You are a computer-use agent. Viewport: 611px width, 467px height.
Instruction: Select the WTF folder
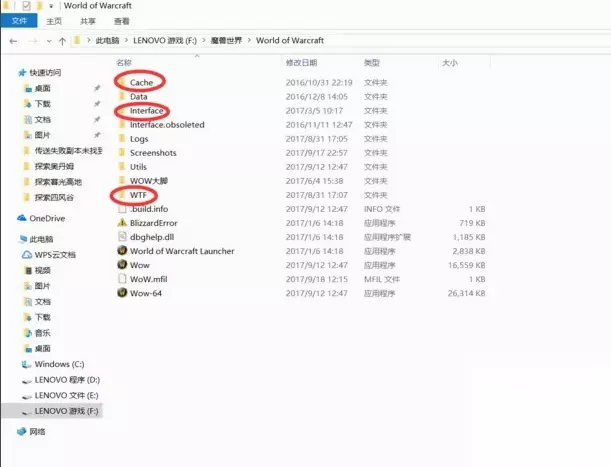[x=138, y=195]
